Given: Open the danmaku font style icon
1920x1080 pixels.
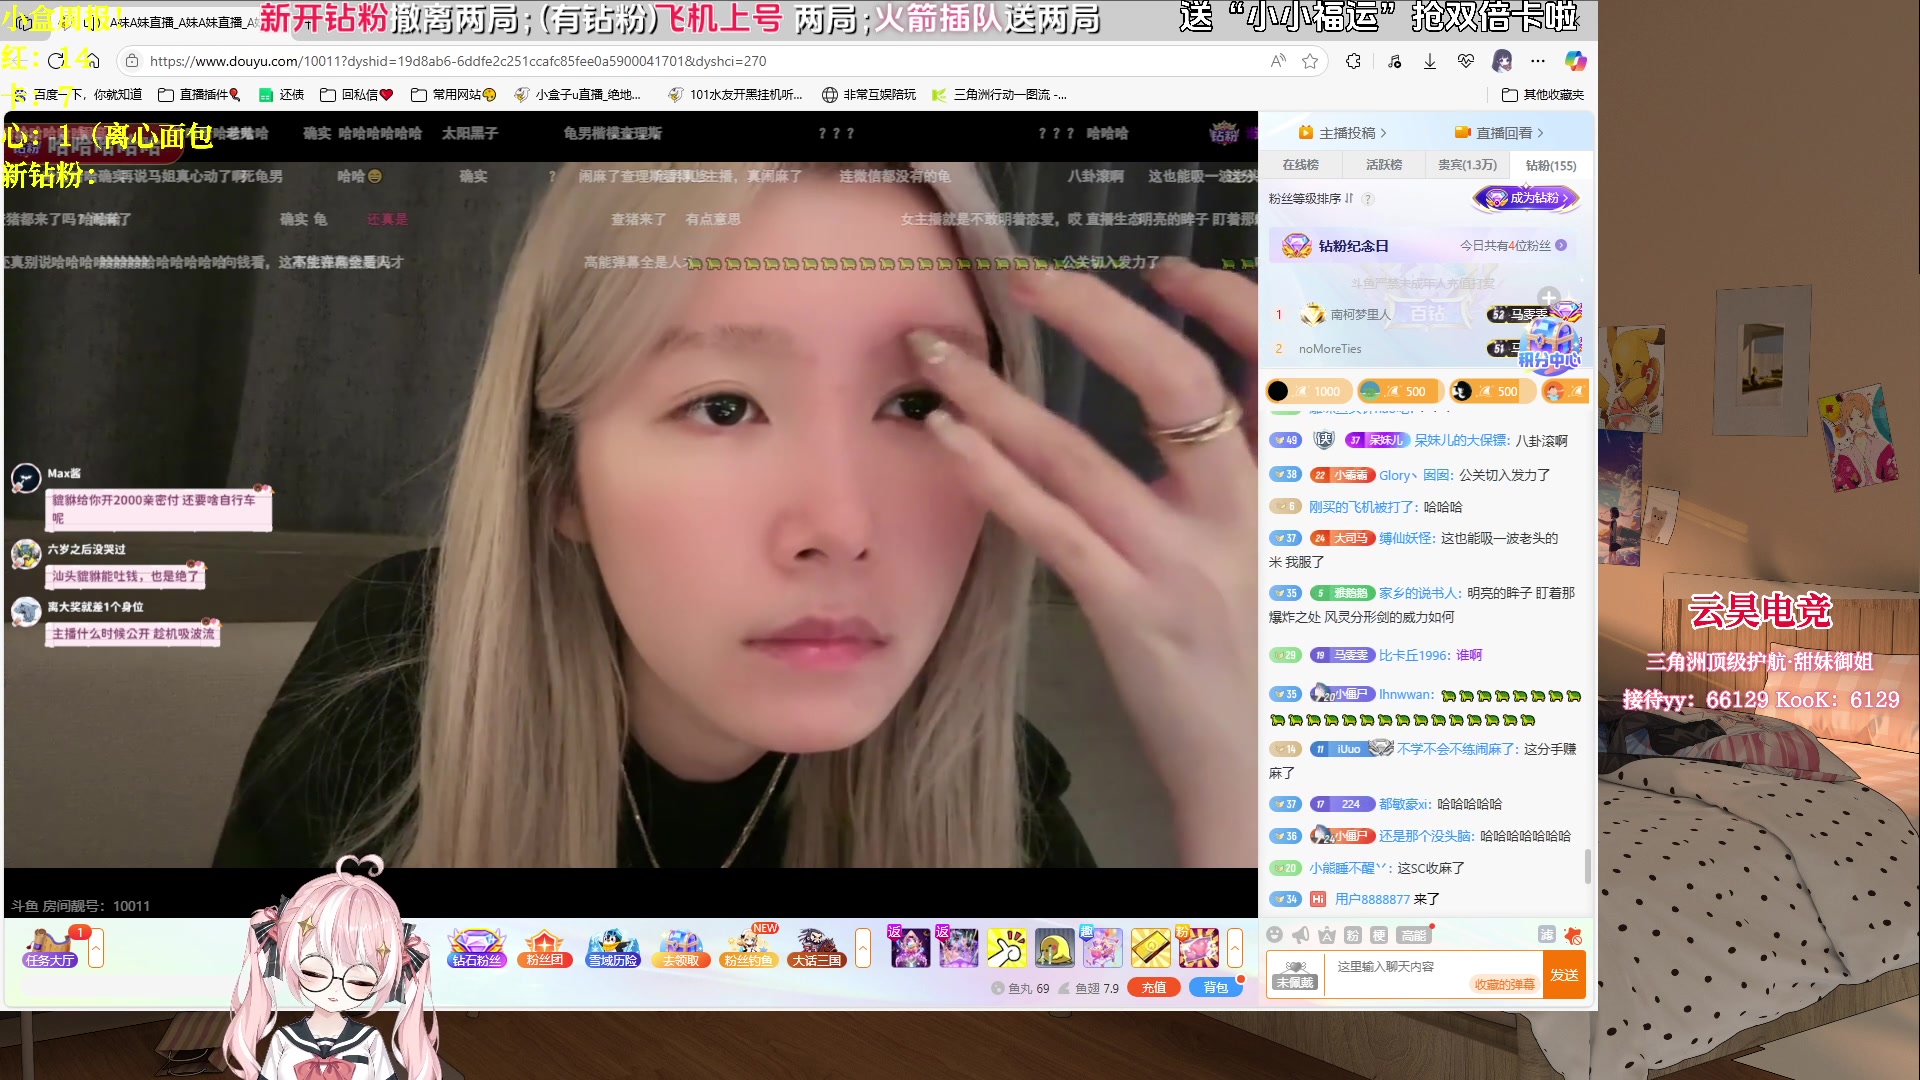Looking at the screenshot, I should [1326, 935].
